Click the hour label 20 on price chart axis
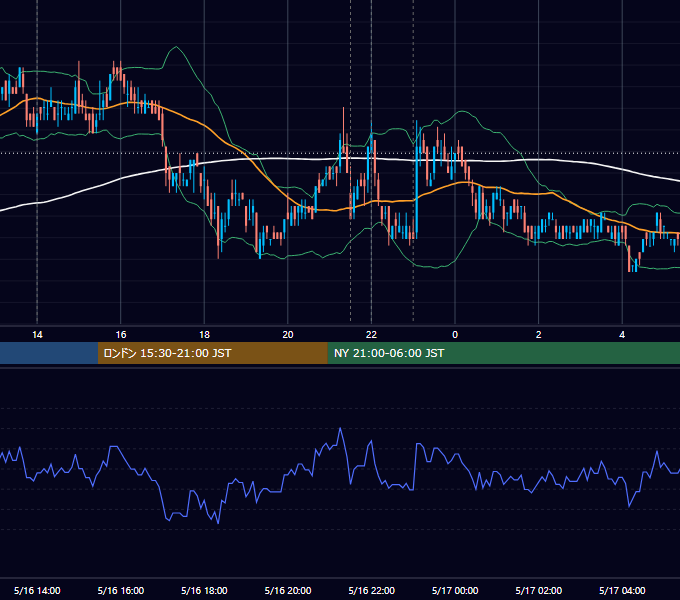 coord(288,335)
